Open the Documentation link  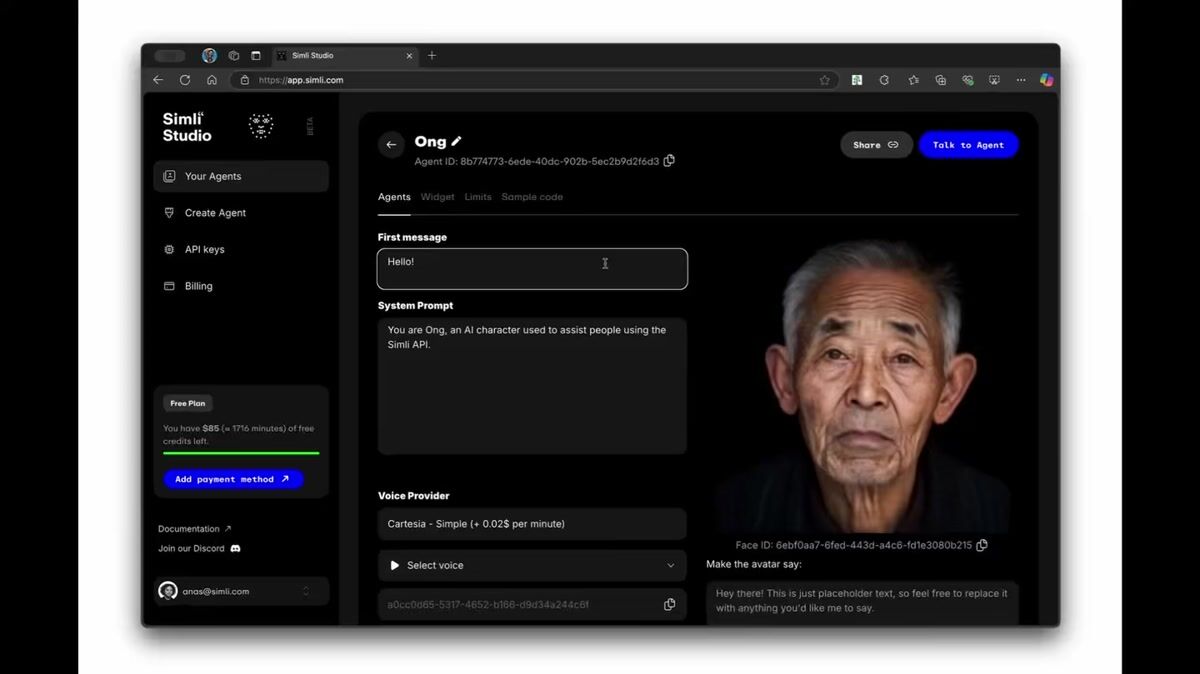194,529
